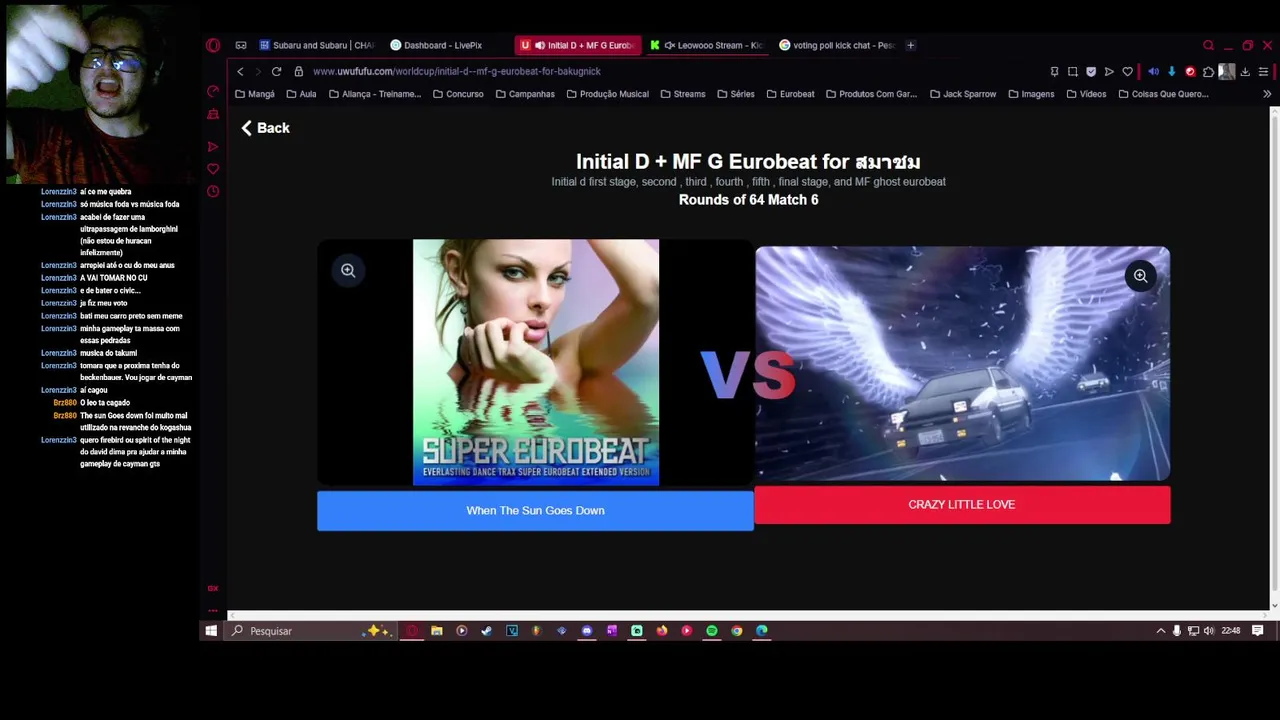
Task: Open the workspaces icon beside Opera logo
Action: point(241,45)
